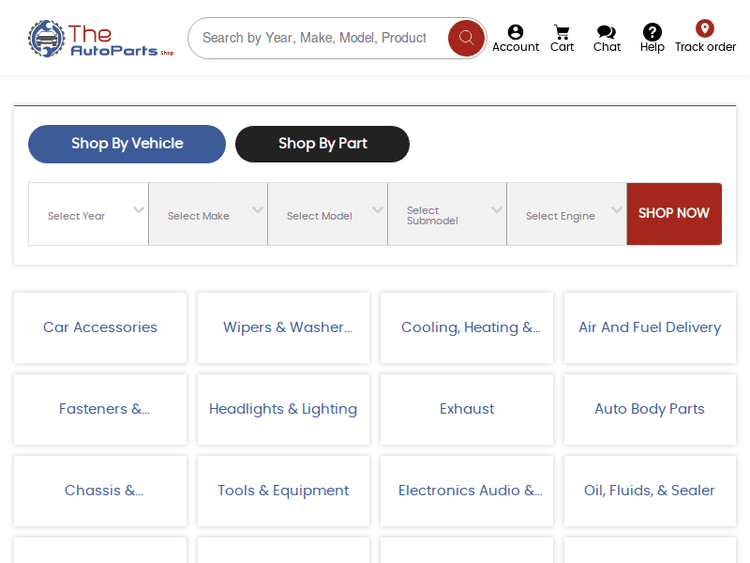
Task: Switch to Shop By Vehicle tab
Action: (x=127, y=144)
